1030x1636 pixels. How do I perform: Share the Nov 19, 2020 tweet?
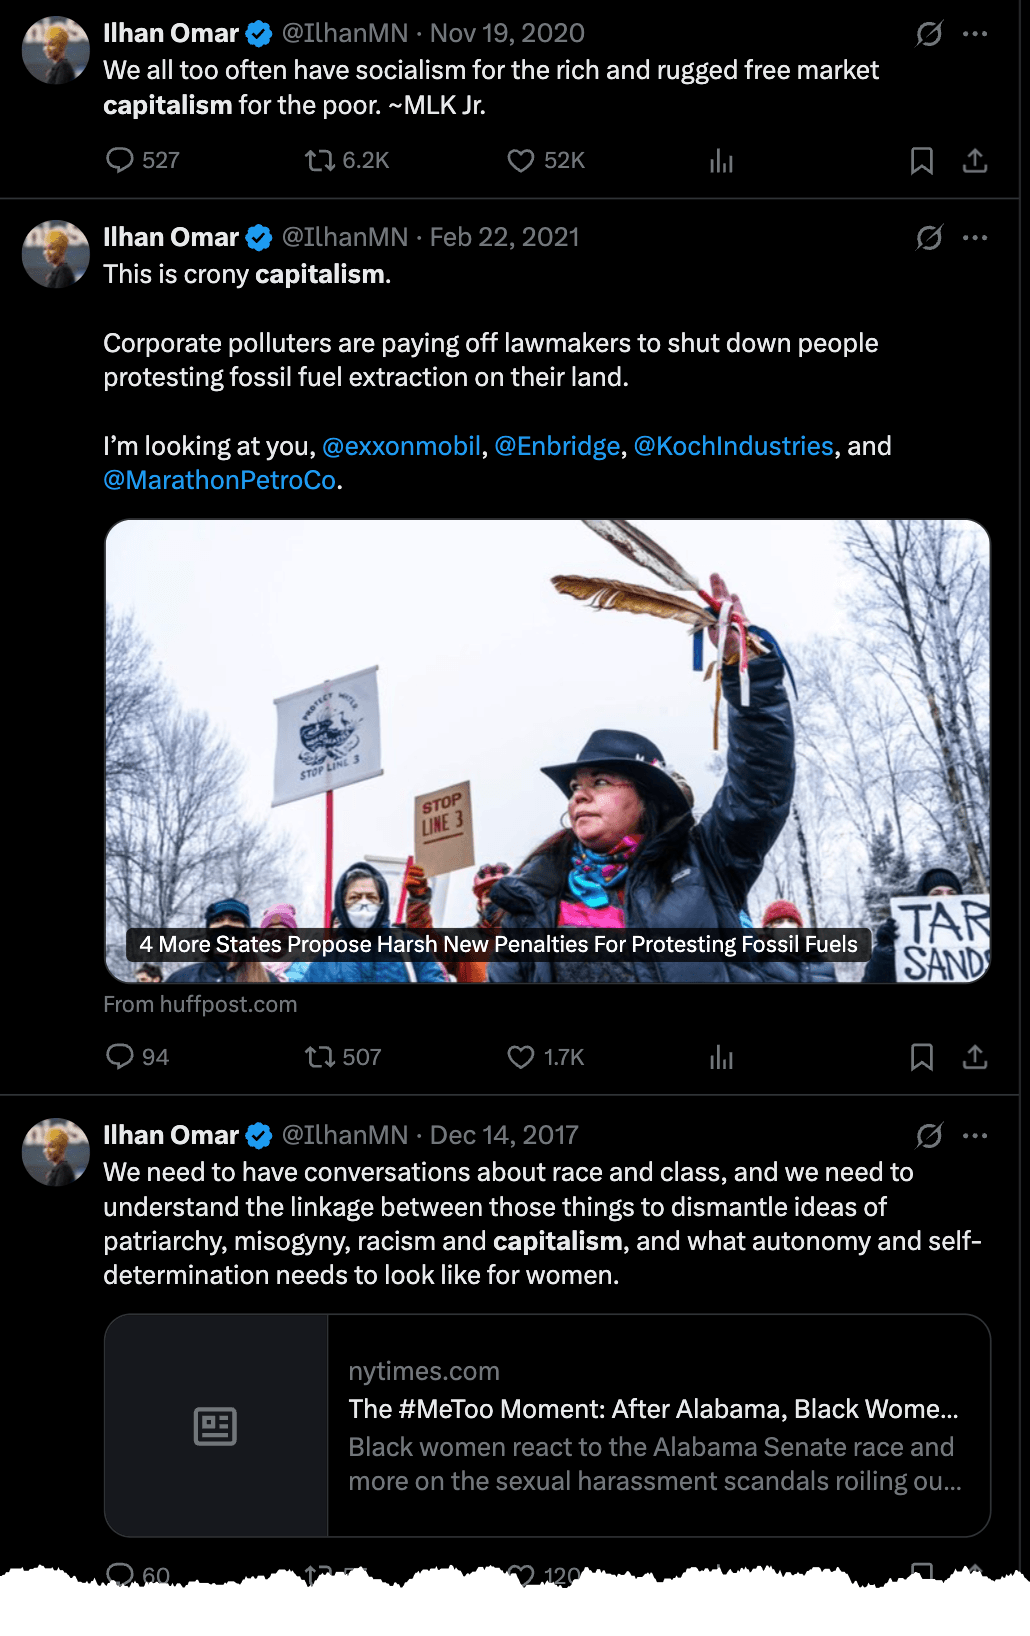[x=975, y=160]
